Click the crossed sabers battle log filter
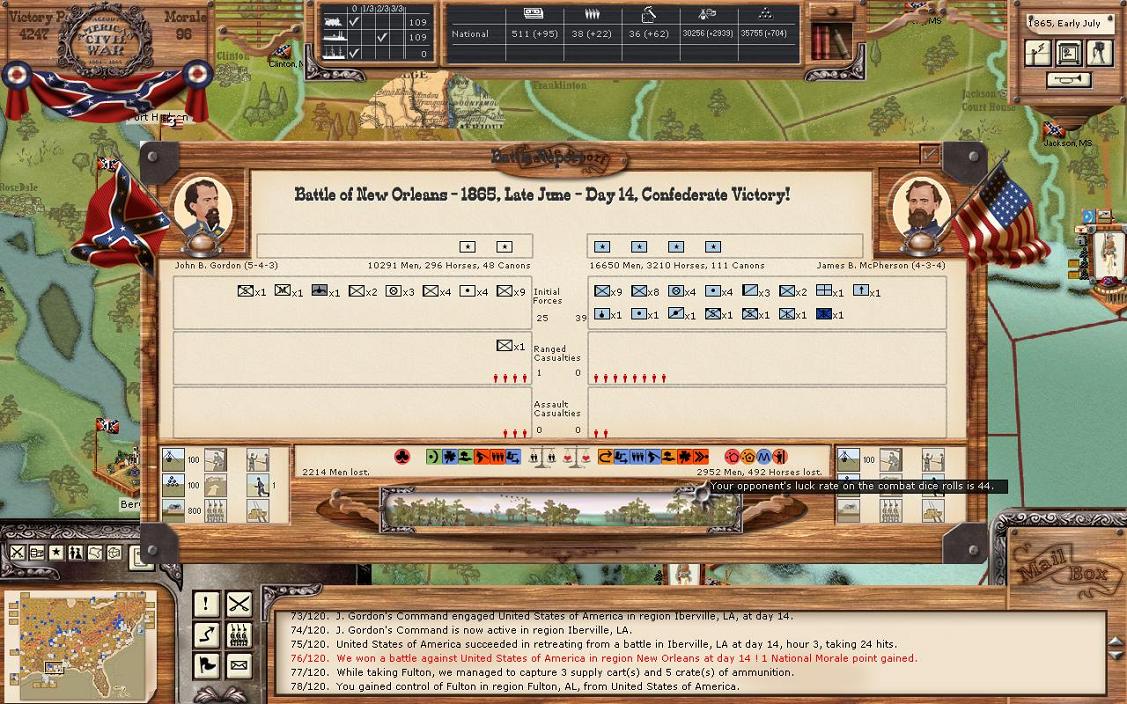The width and height of the screenshot is (1127, 704). pyautogui.click(x=238, y=604)
